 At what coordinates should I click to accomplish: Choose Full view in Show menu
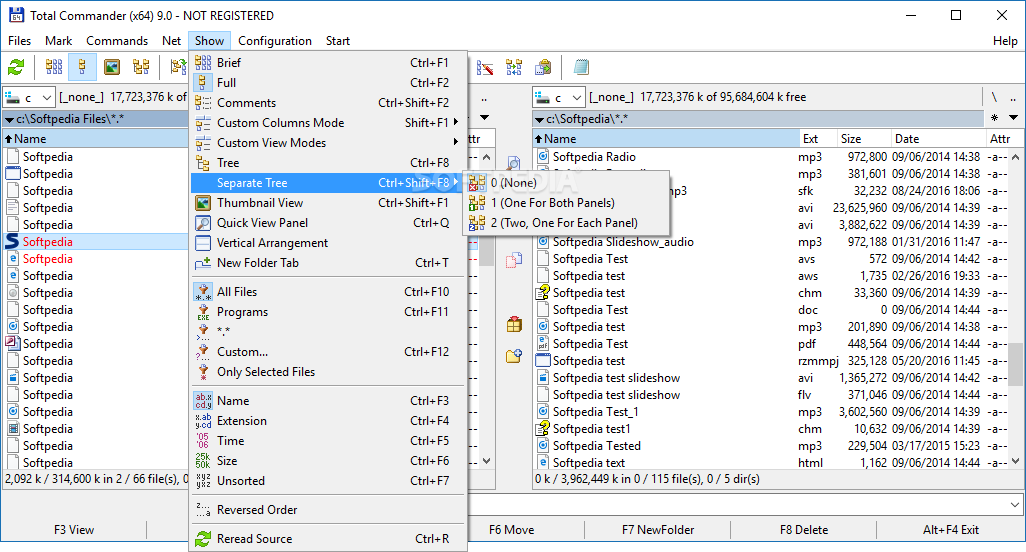[x=329, y=82]
